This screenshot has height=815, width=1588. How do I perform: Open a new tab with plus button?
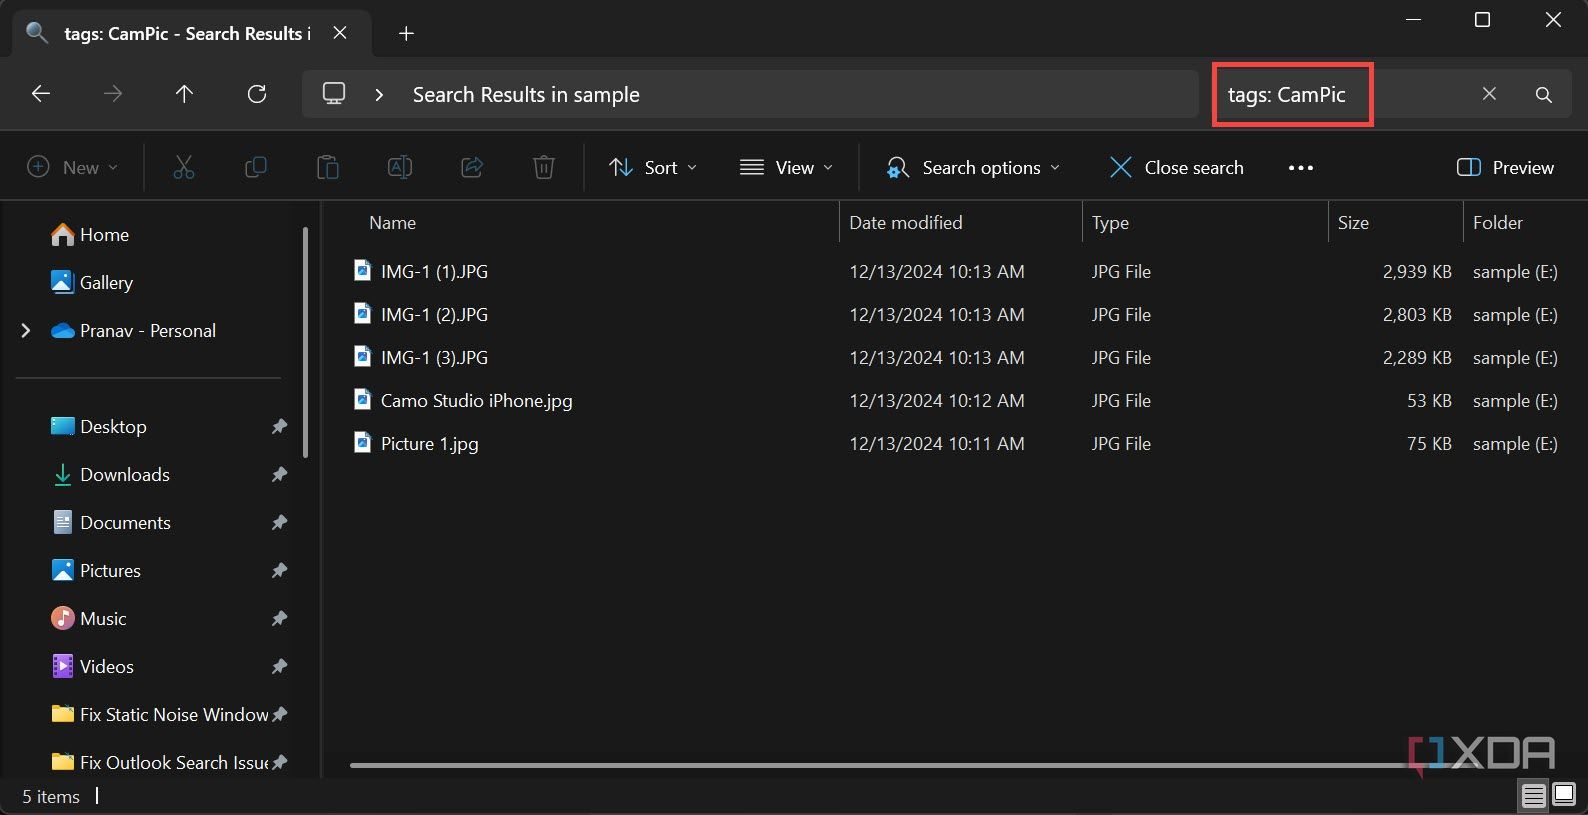(406, 33)
